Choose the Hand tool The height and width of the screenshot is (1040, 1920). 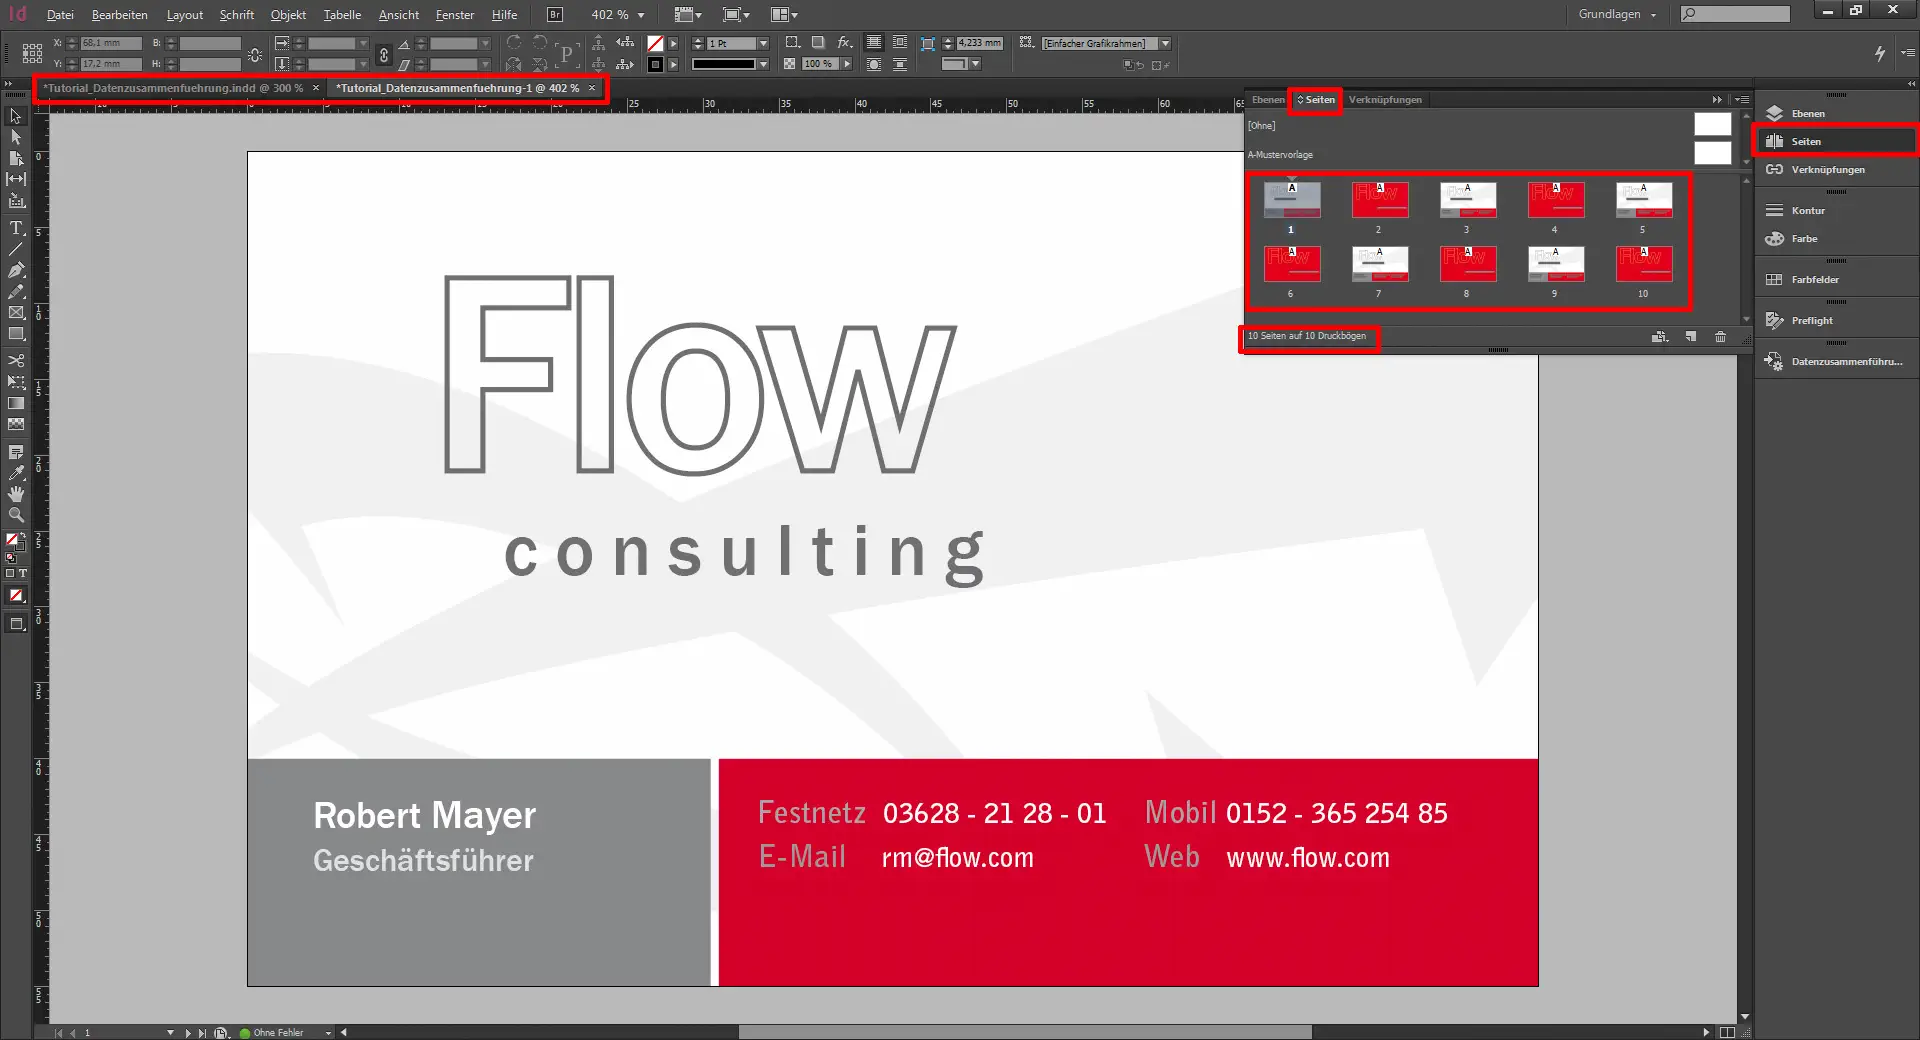pos(16,494)
